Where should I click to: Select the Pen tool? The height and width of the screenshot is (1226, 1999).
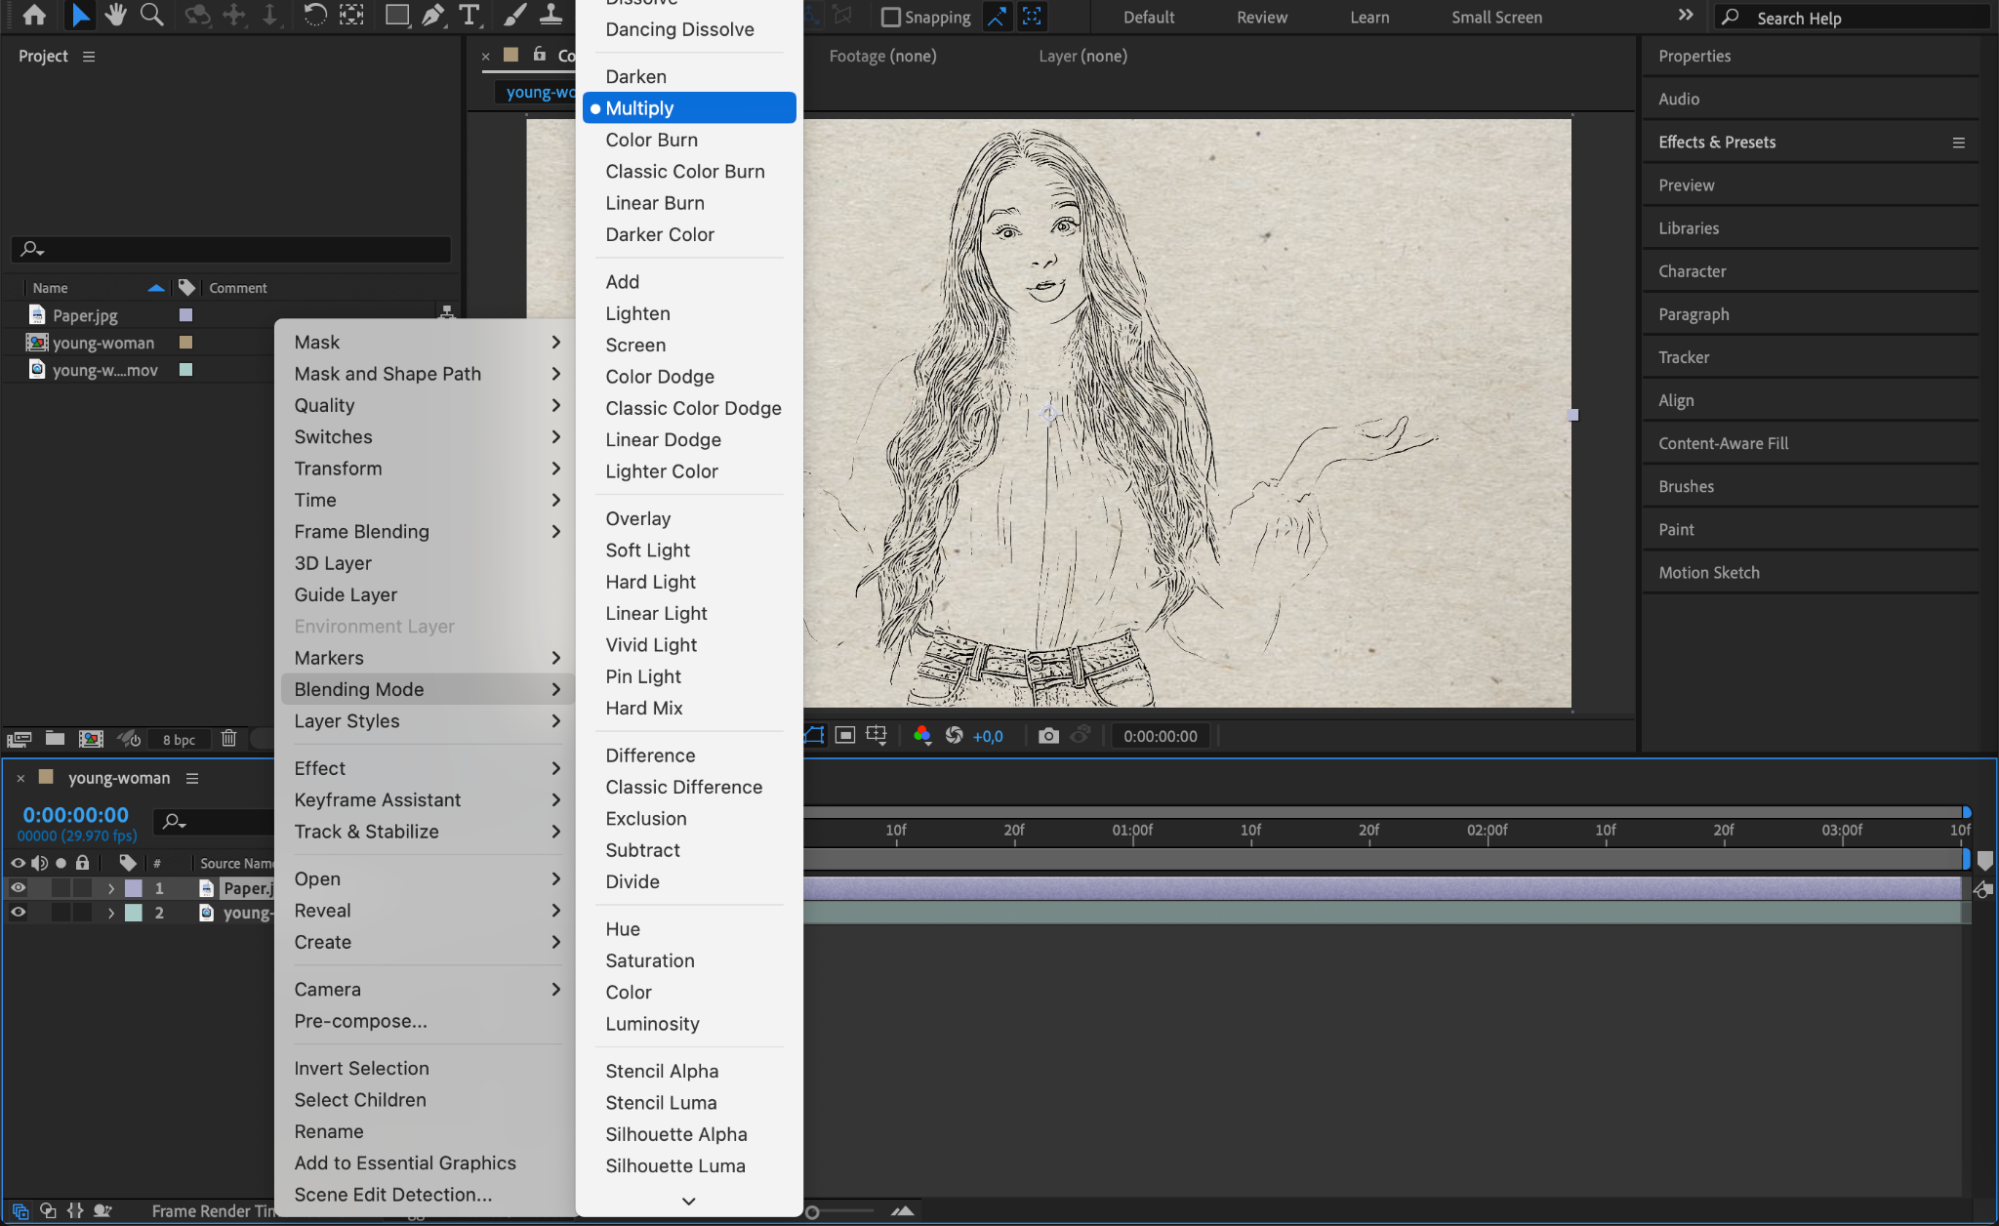(x=433, y=15)
